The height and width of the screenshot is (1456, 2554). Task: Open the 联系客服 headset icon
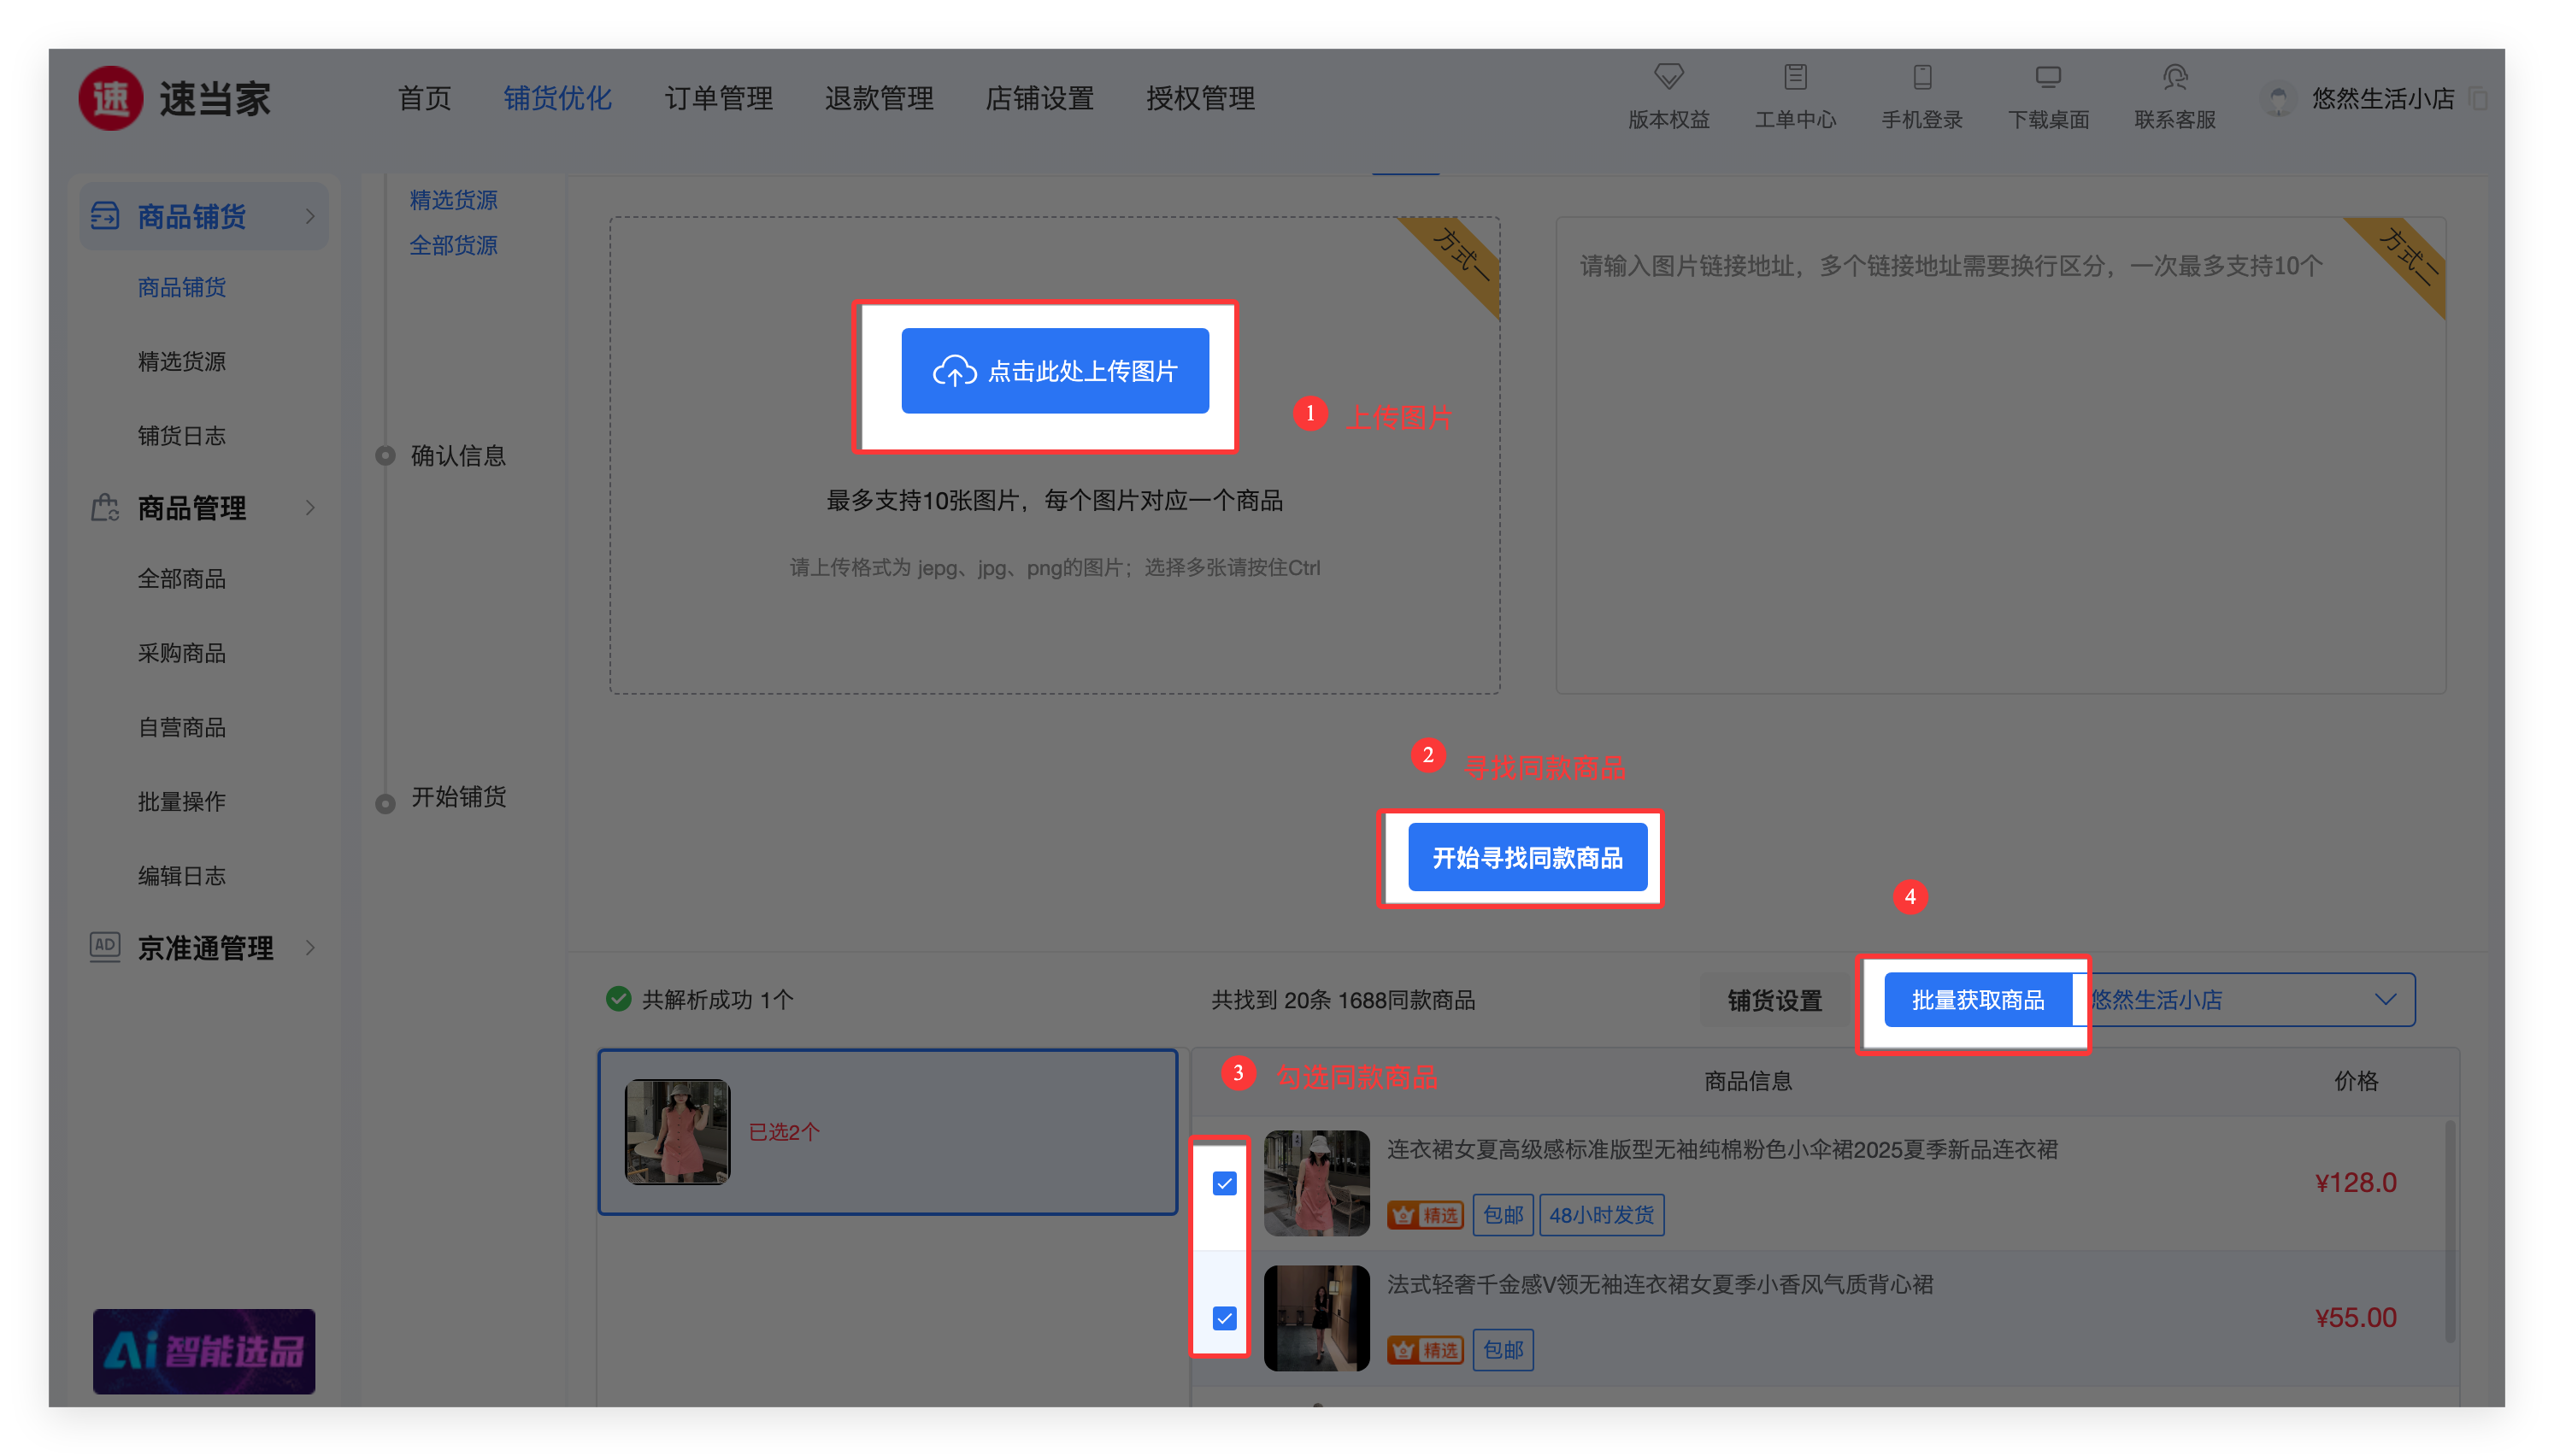coord(2174,77)
